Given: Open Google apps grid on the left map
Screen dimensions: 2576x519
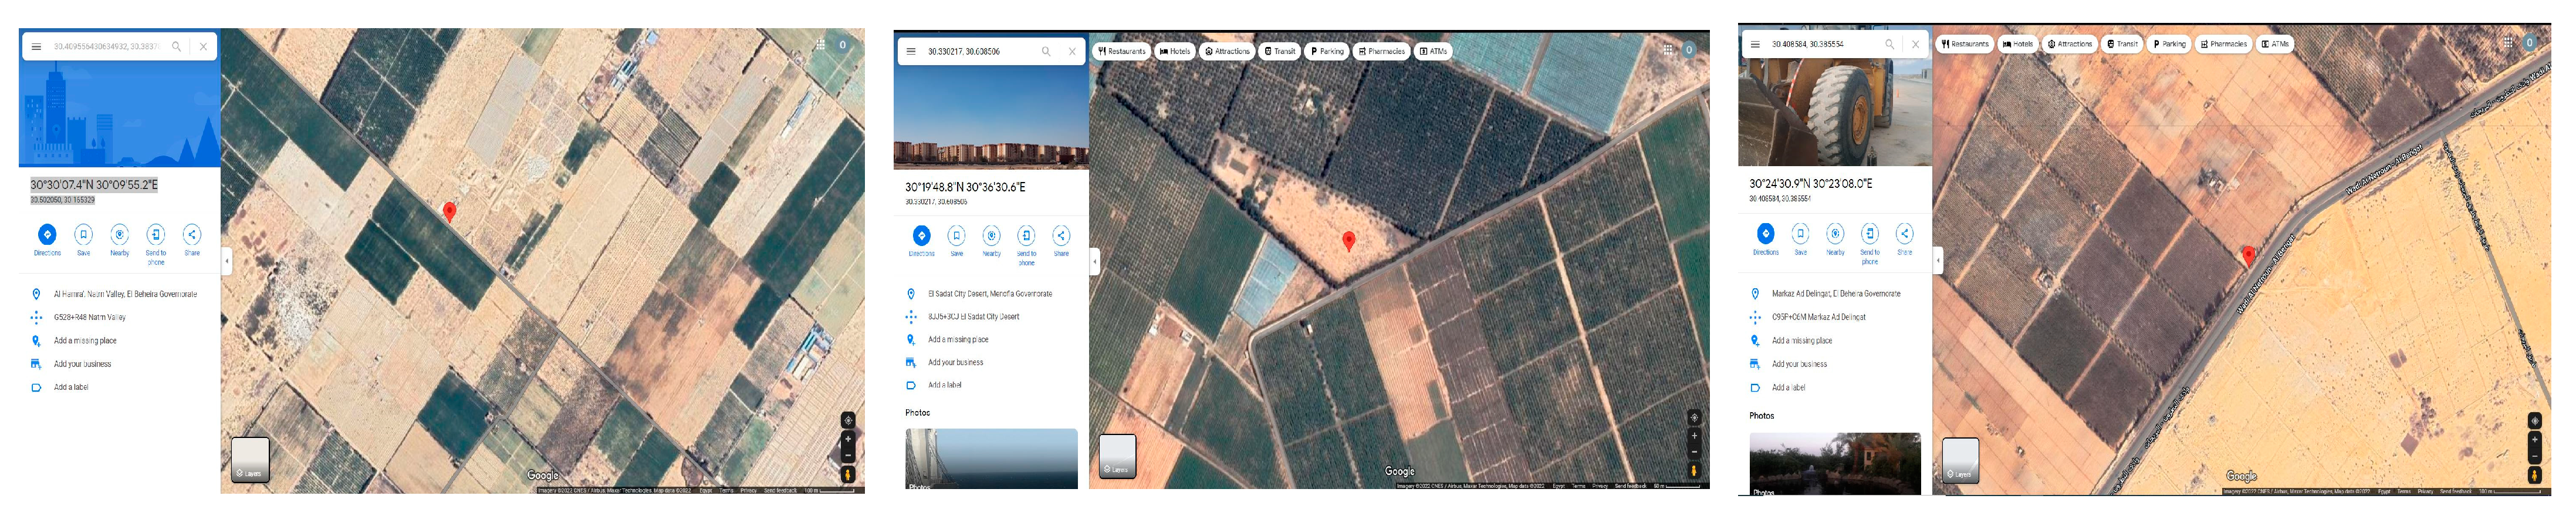Looking at the screenshot, I should click(821, 45).
